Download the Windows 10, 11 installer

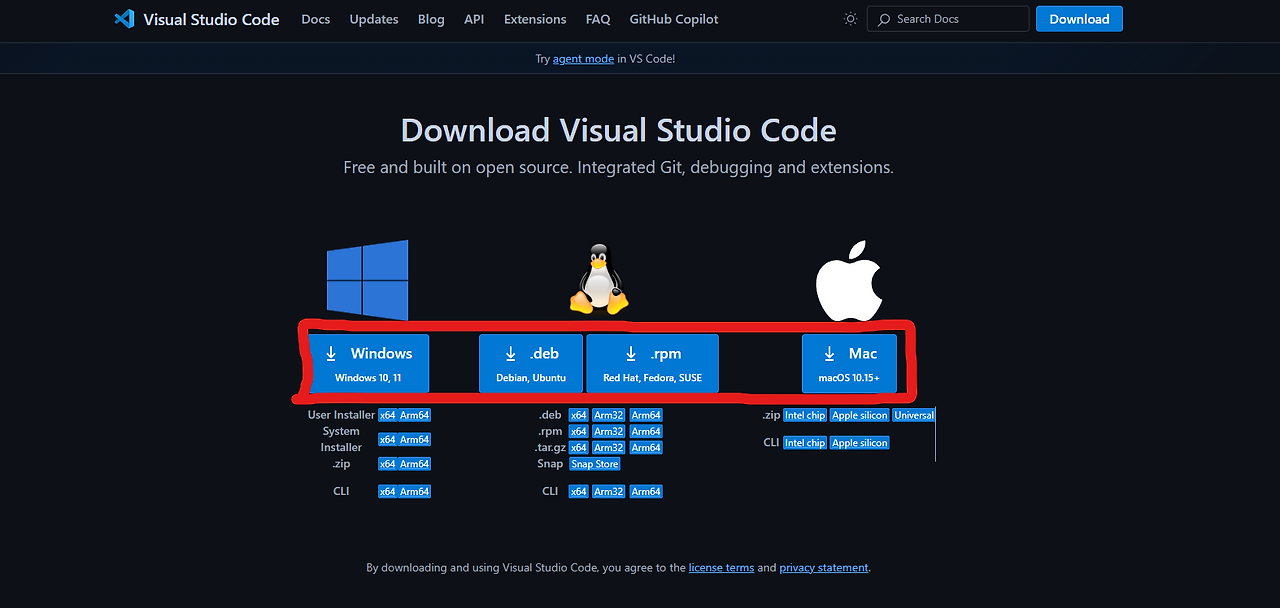click(369, 364)
